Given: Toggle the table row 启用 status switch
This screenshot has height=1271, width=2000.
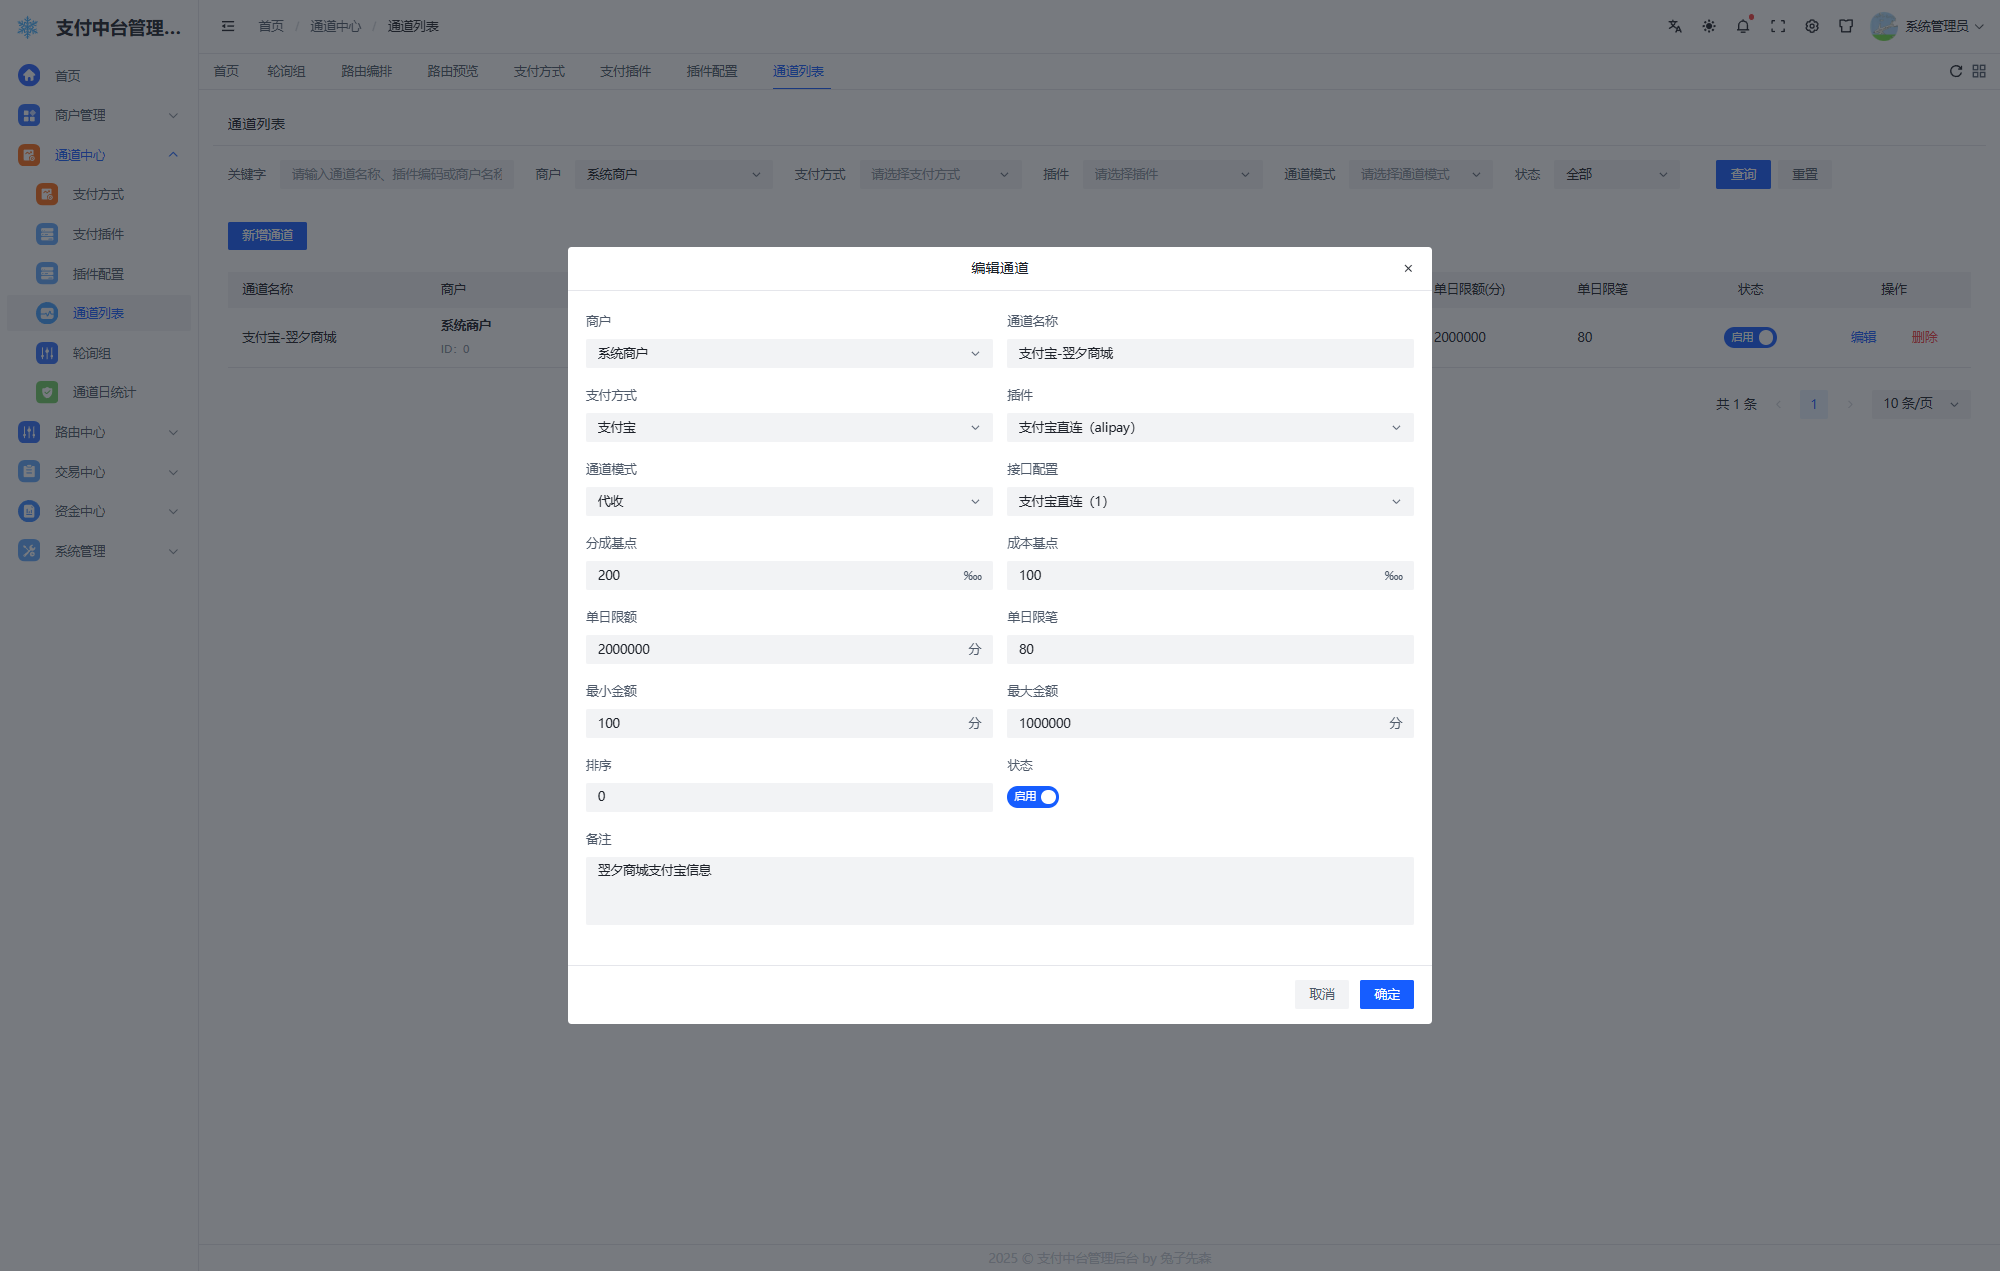Looking at the screenshot, I should point(1750,337).
